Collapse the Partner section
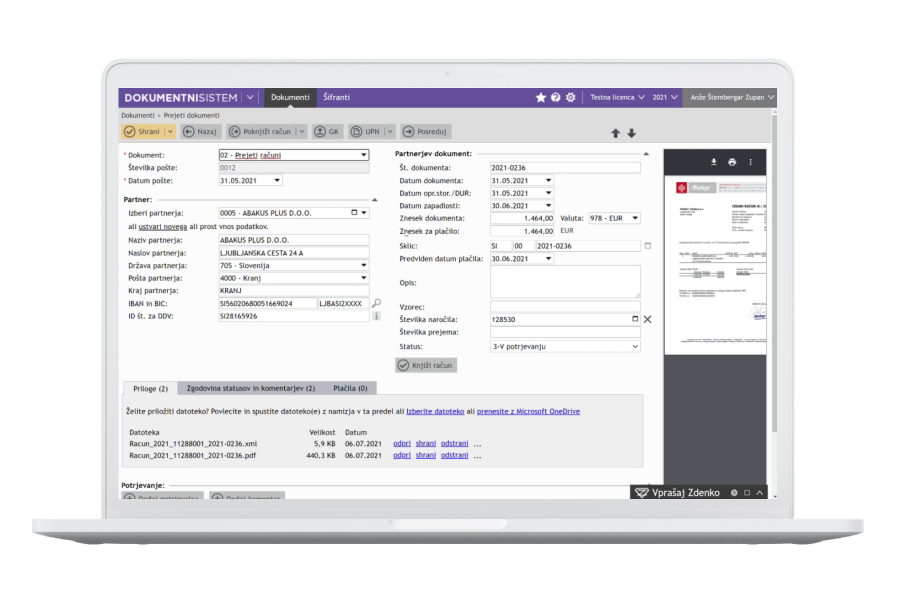This screenshot has height=596, width=900. pyautogui.click(x=375, y=200)
